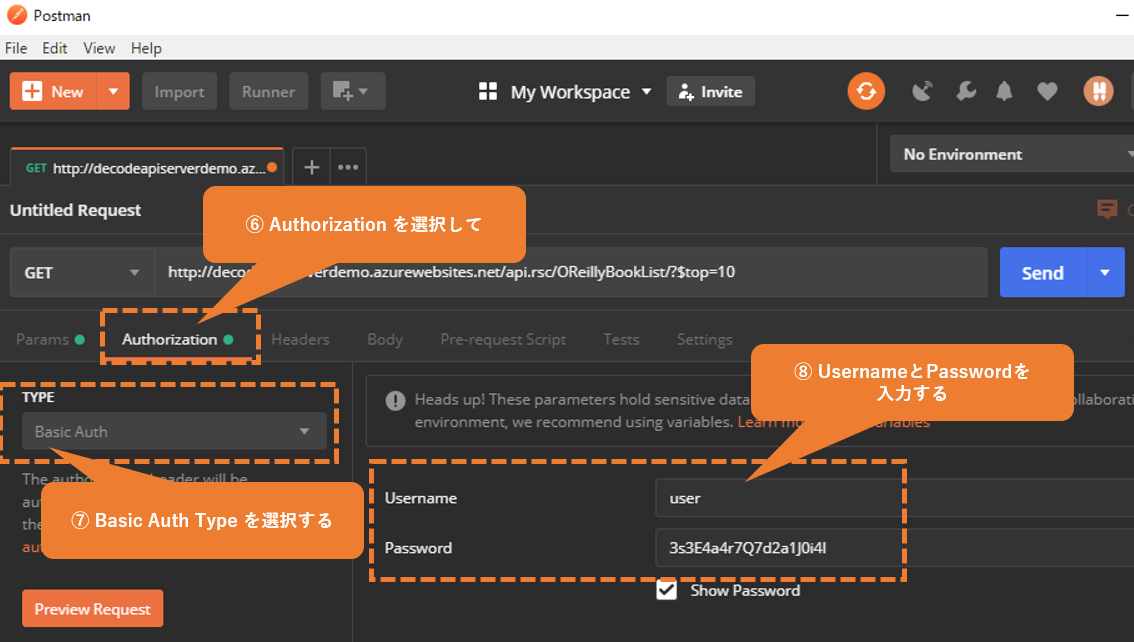Click the workspace grid icon

point(487,91)
